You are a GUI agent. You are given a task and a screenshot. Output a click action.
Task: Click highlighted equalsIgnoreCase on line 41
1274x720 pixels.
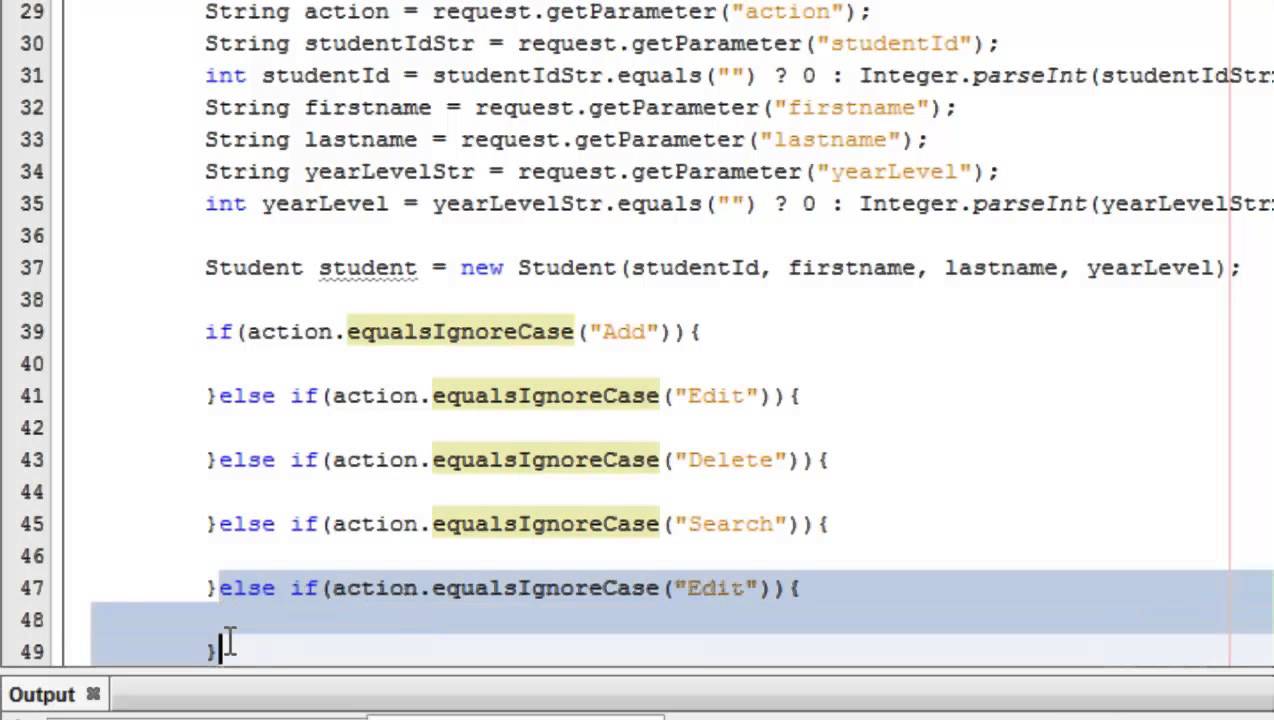546,396
